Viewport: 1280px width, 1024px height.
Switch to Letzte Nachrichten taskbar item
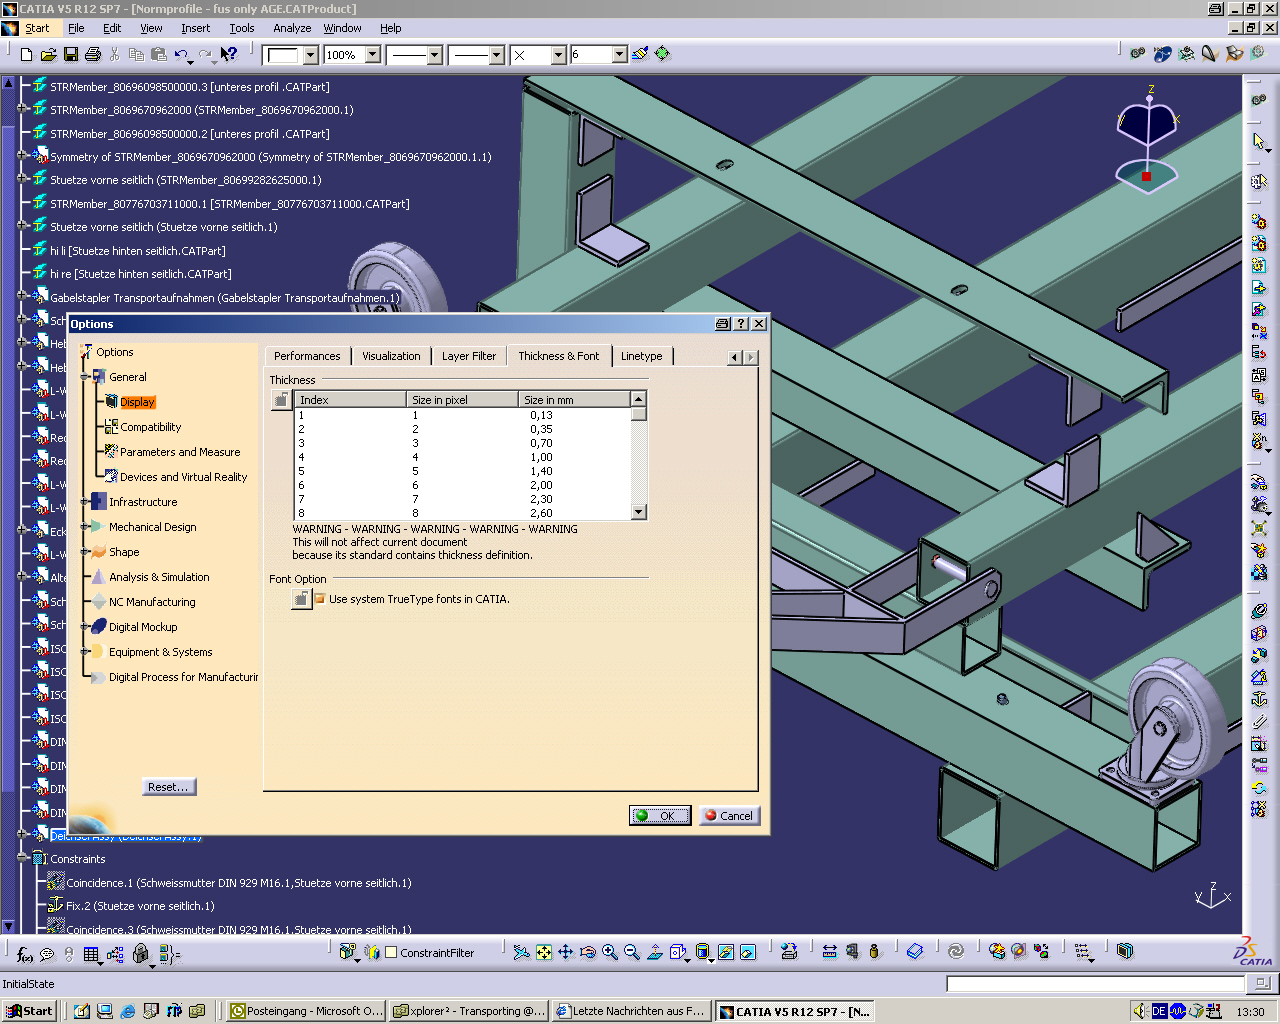click(631, 1011)
